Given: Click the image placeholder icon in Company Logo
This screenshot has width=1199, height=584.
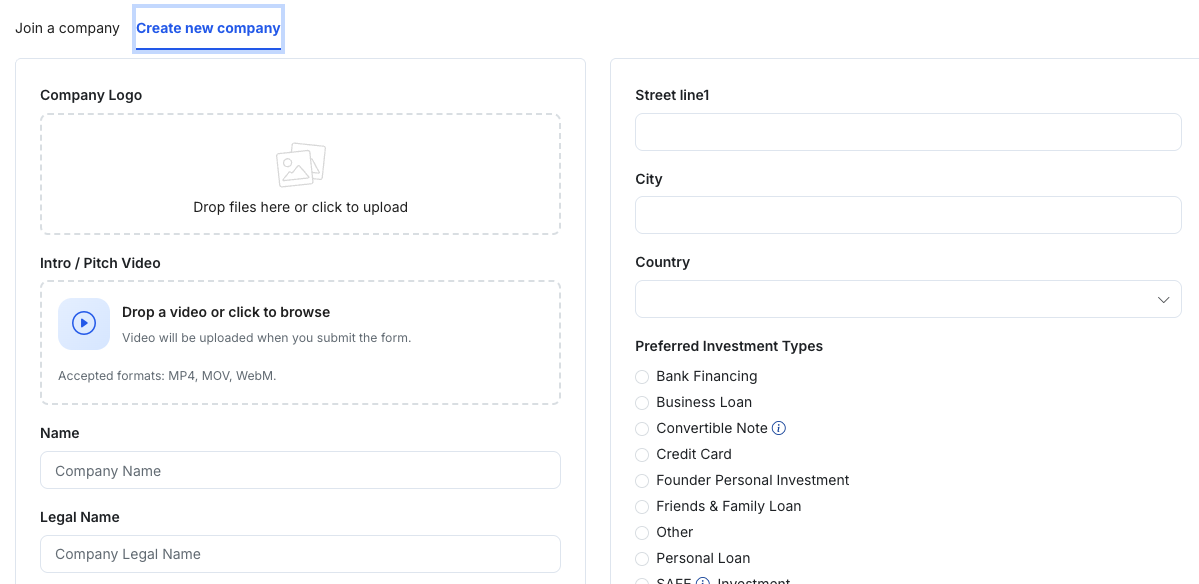Looking at the screenshot, I should tap(300, 165).
